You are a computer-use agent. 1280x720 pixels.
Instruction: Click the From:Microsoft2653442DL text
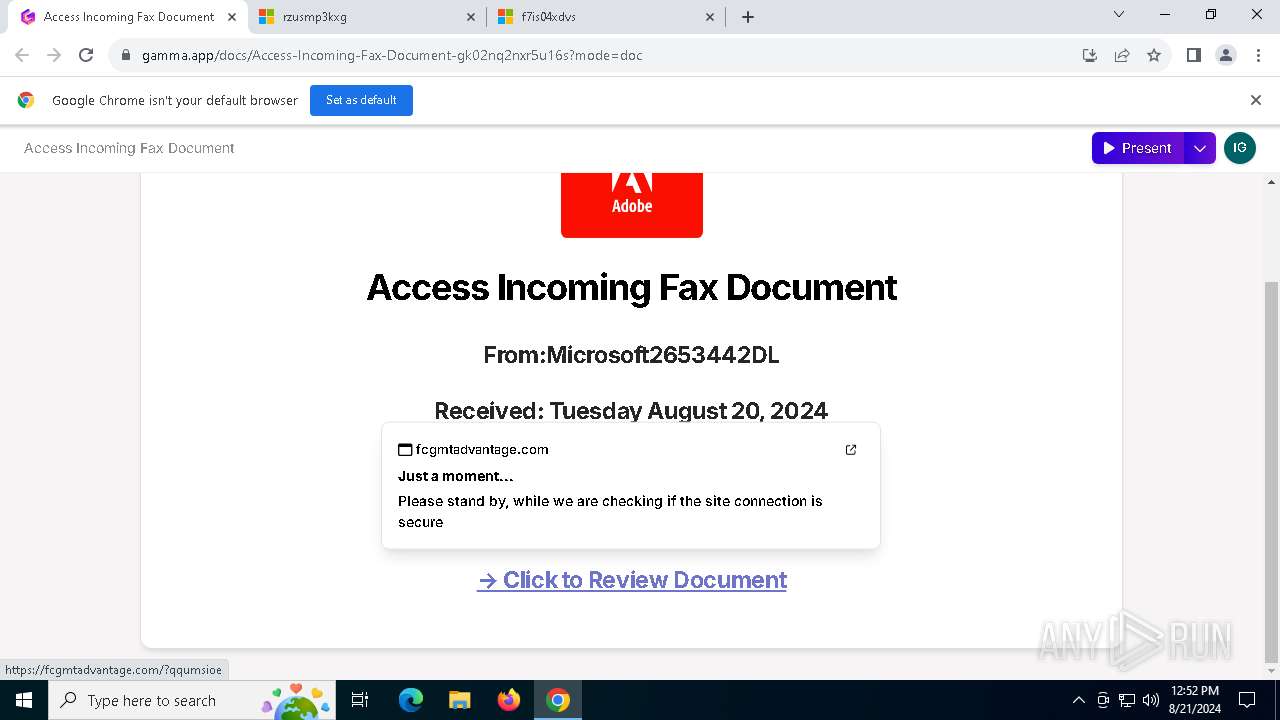click(631, 355)
